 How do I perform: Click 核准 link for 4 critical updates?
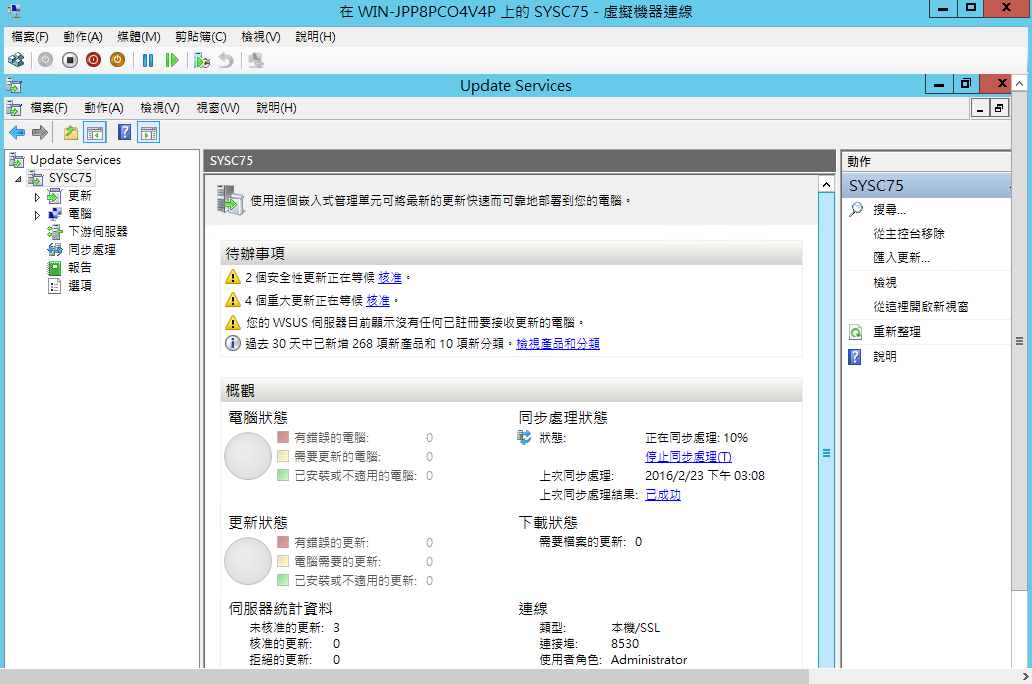coord(378,301)
